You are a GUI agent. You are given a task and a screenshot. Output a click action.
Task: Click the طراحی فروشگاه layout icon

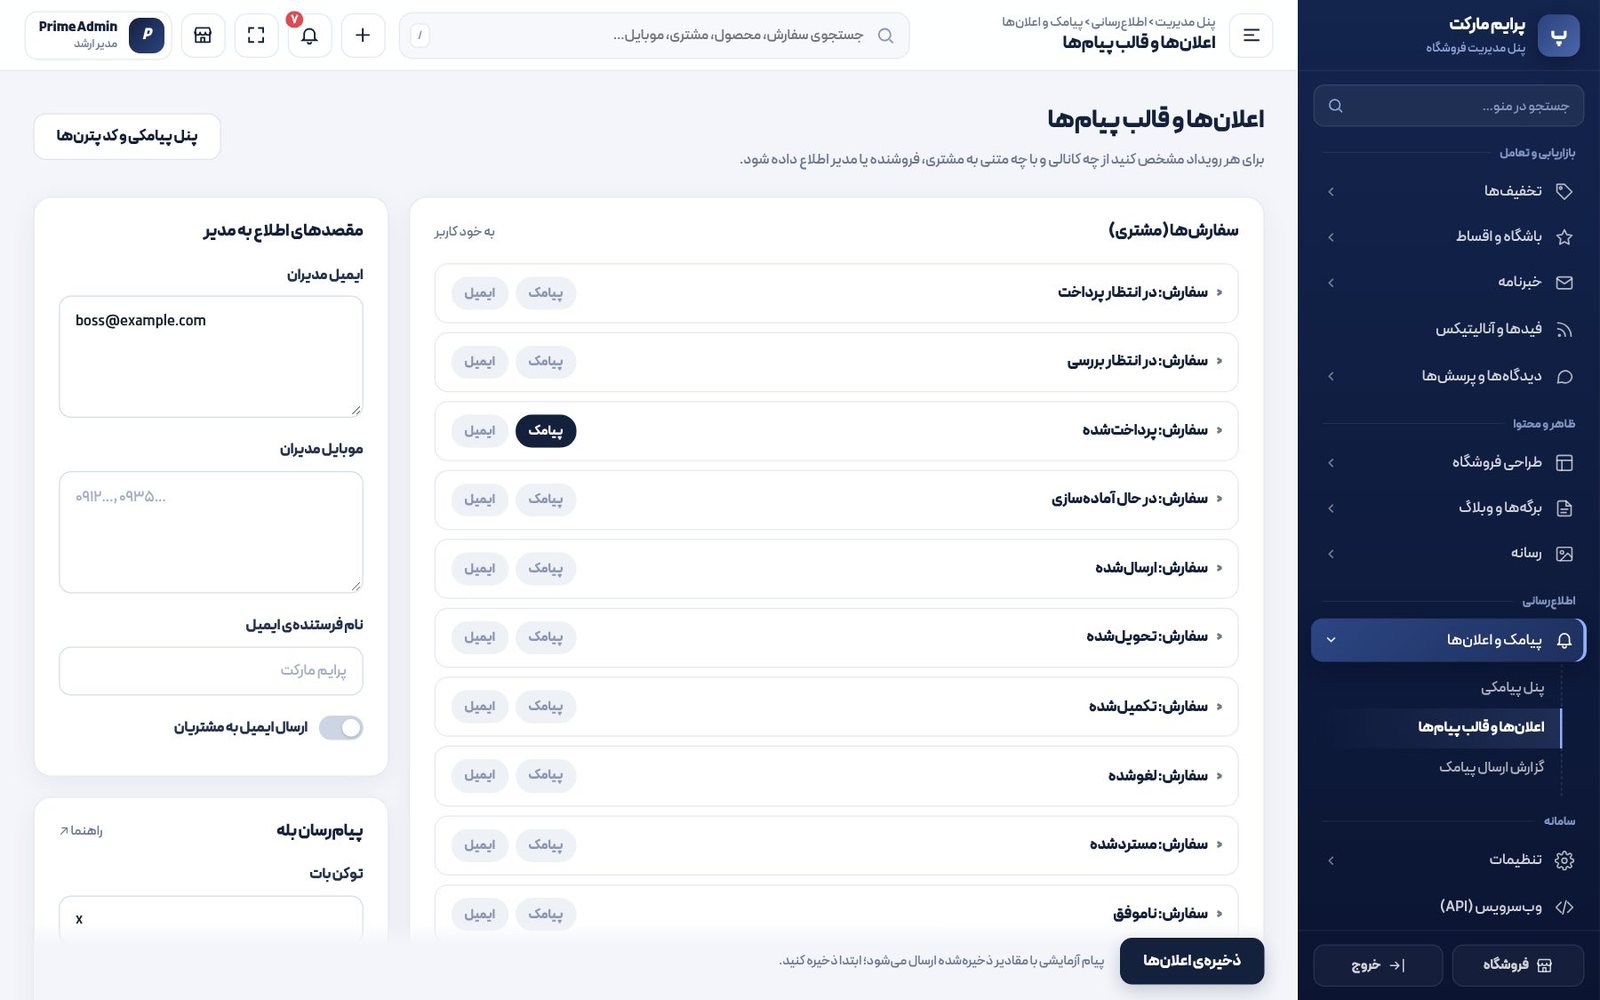(x=1565, y=462)
